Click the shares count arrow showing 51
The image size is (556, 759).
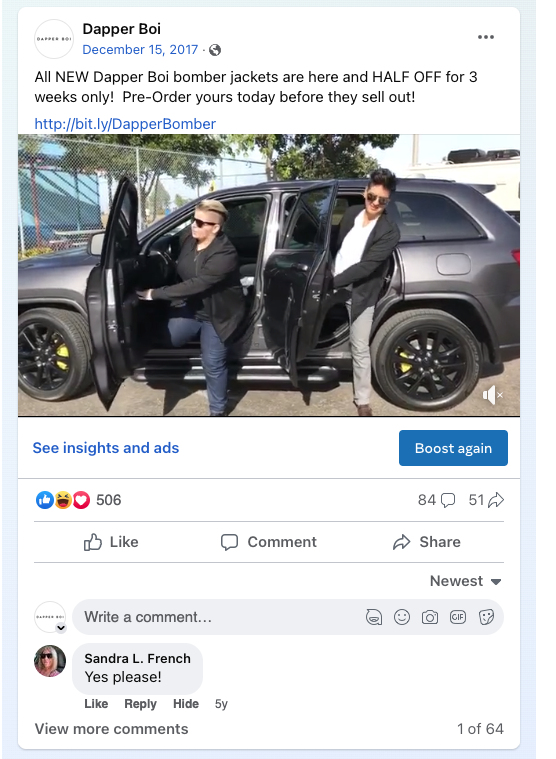tap(486, 500)
